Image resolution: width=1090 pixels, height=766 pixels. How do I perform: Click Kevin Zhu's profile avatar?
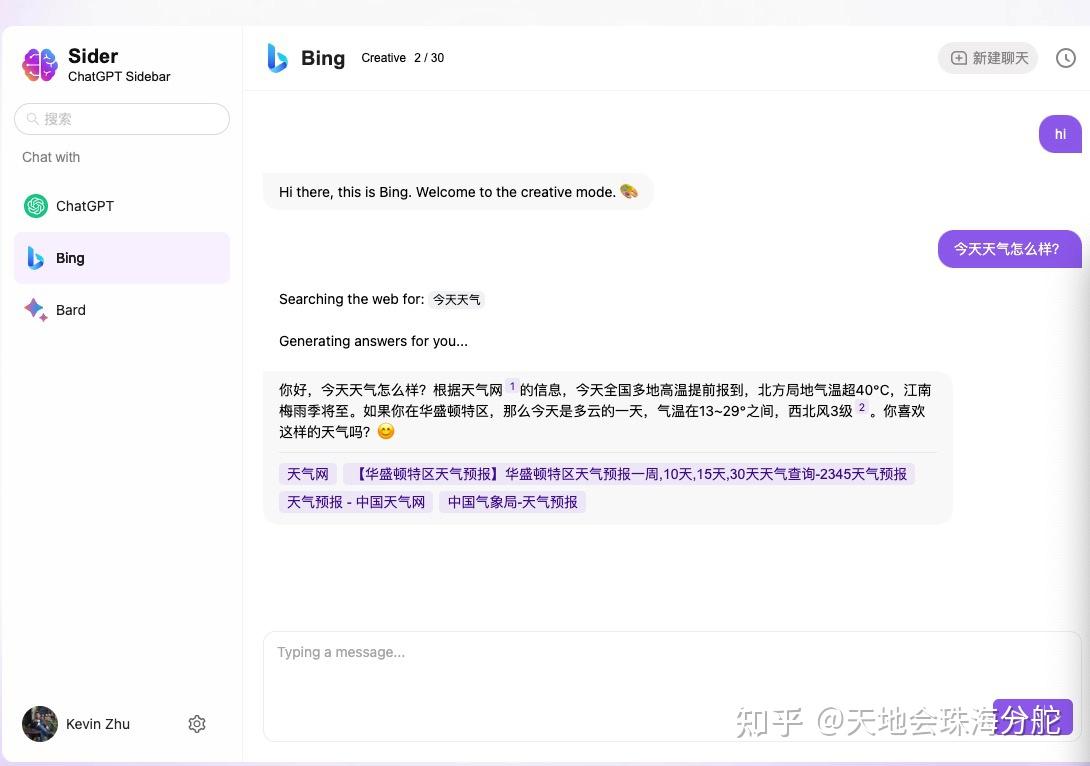coord(40,723)
